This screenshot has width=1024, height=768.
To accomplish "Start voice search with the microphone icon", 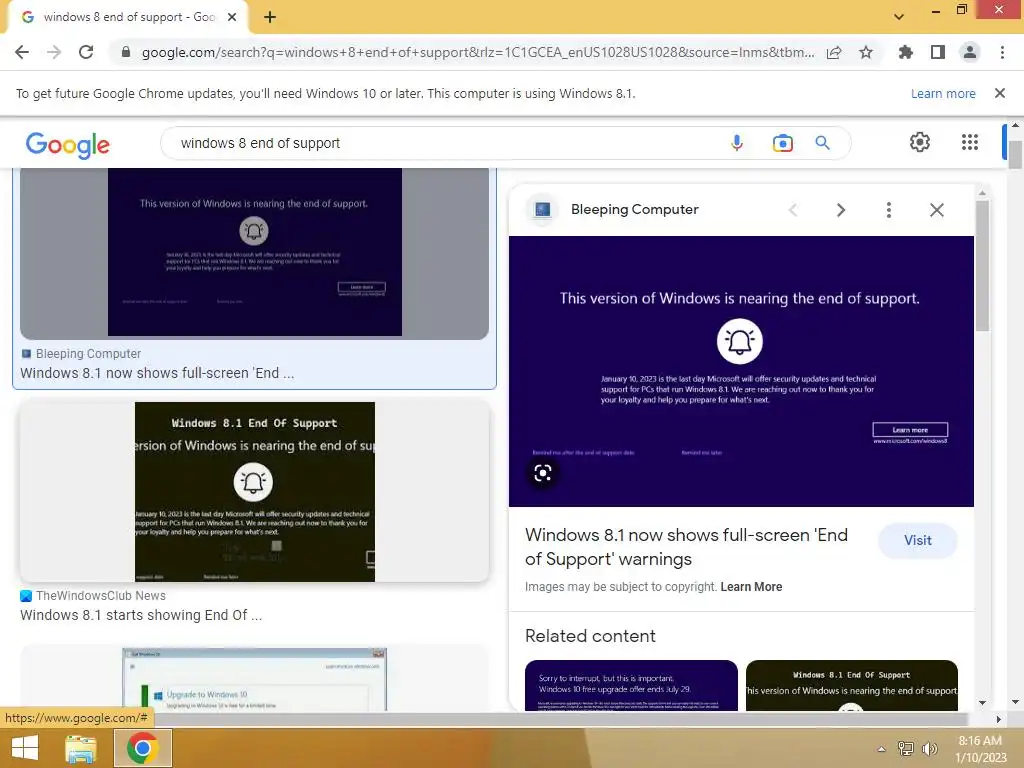I will pyautogui.click(x=737, y=143).
